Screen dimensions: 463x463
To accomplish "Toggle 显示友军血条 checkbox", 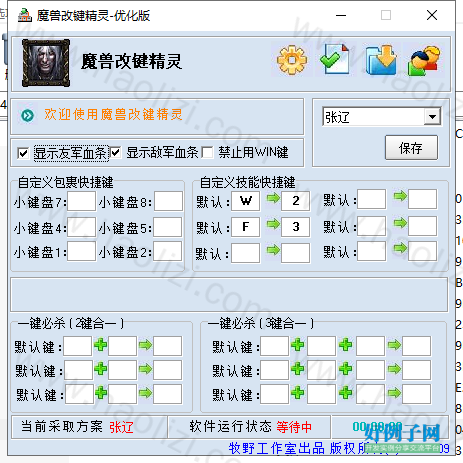I will (x=23, y=153).
